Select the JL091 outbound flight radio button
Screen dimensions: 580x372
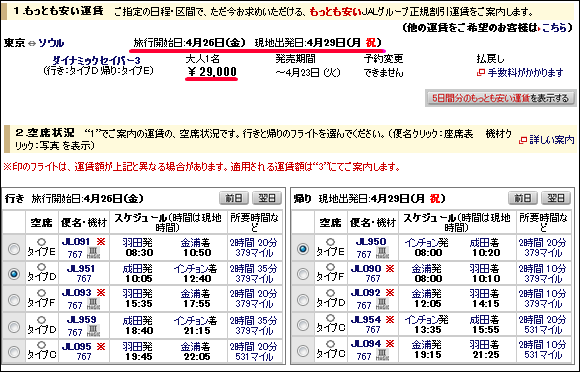(14, 248)
